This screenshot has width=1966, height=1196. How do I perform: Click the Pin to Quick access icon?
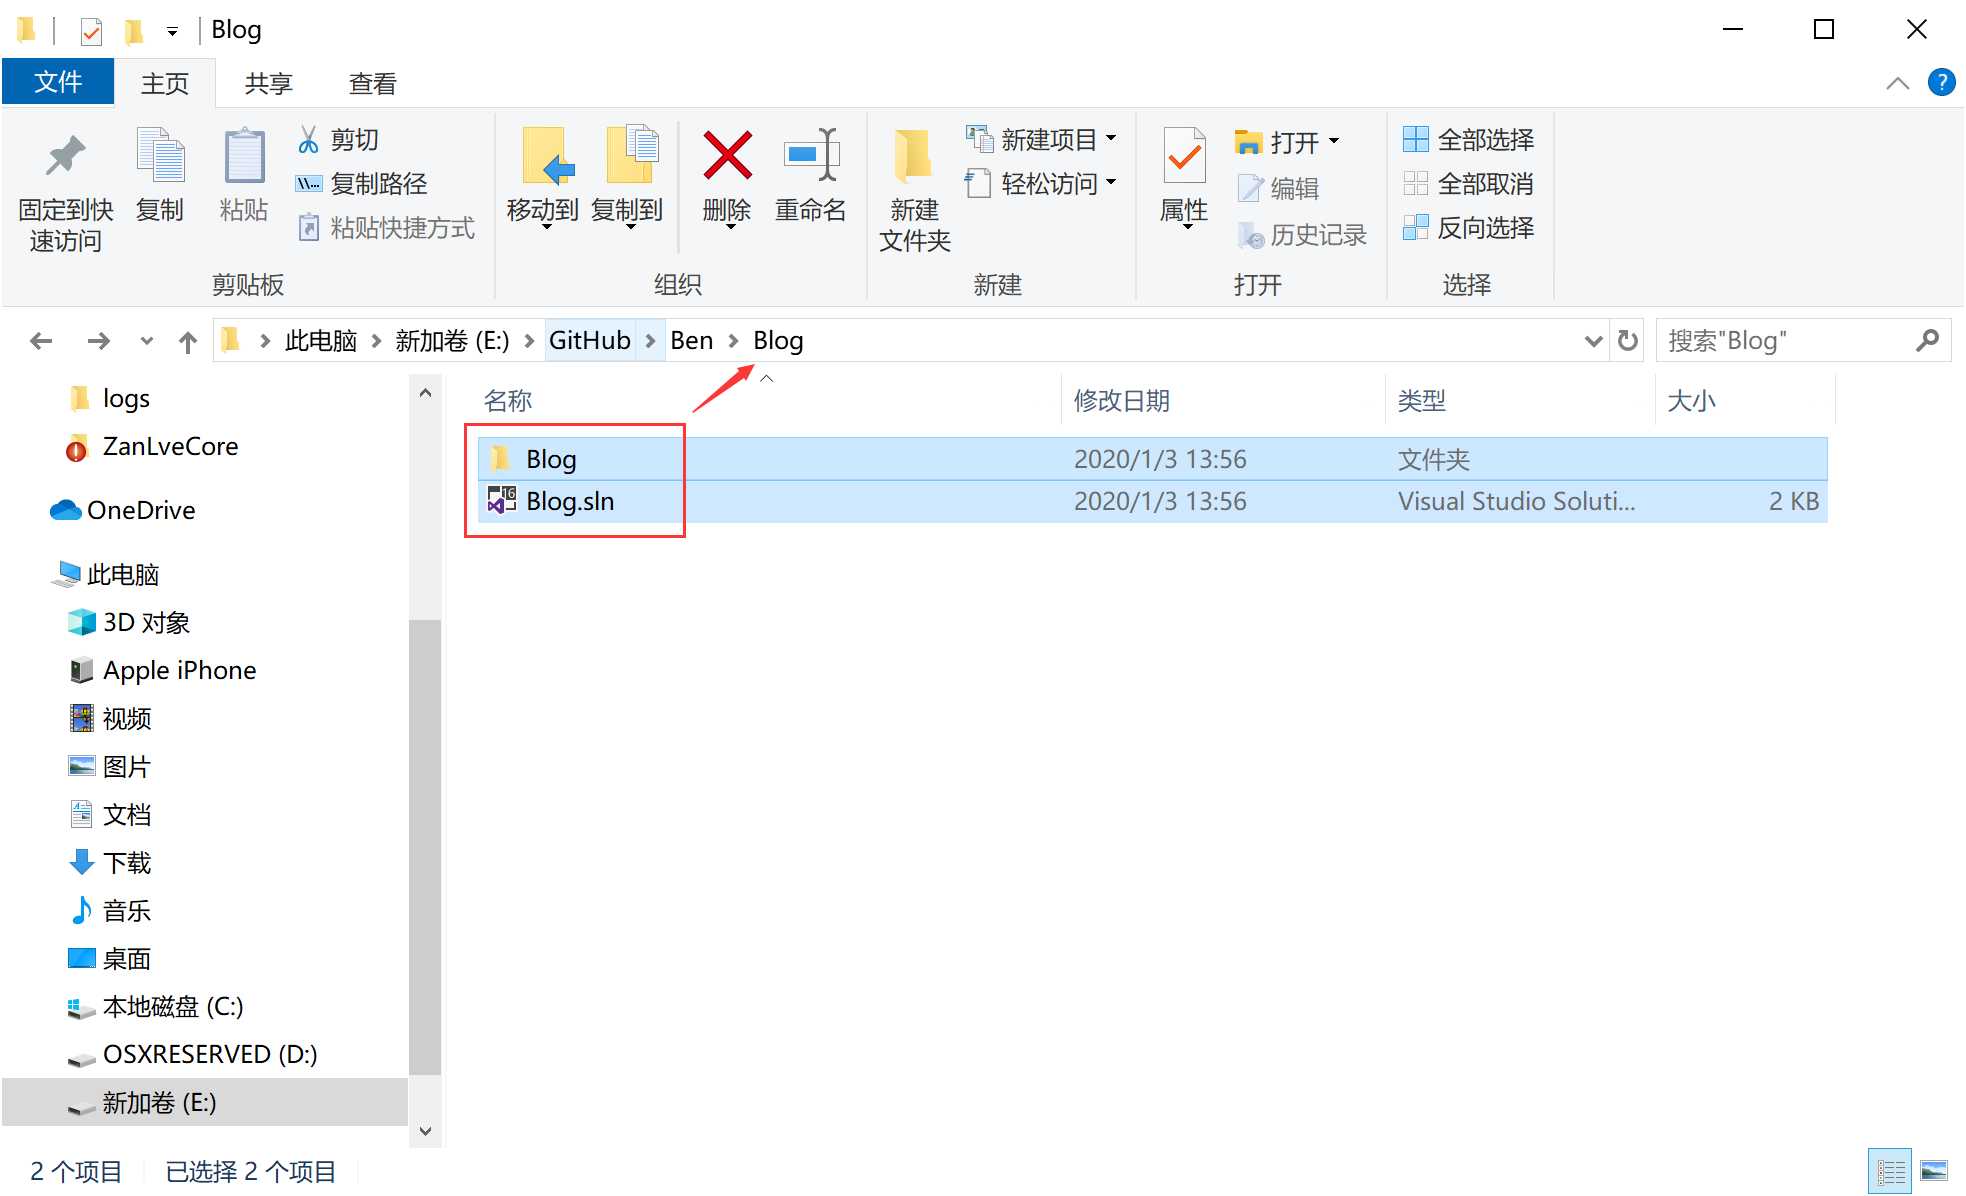[x=66, y=156]
